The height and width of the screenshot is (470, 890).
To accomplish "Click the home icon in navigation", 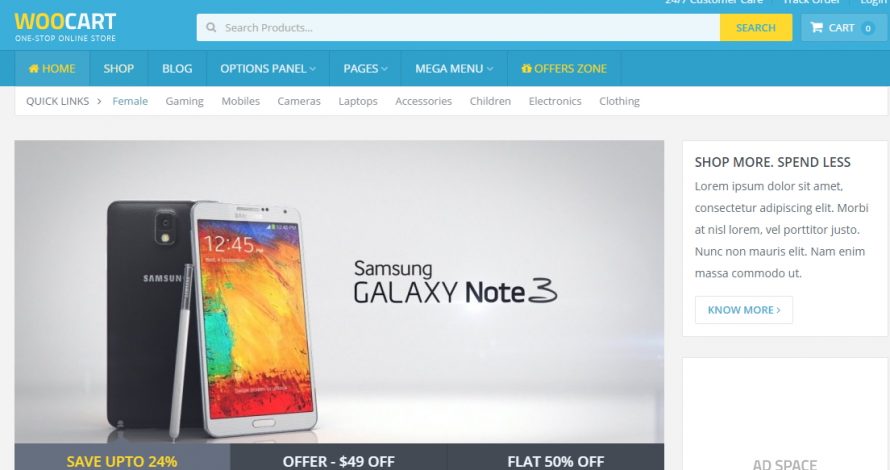I will pos(33,69).
